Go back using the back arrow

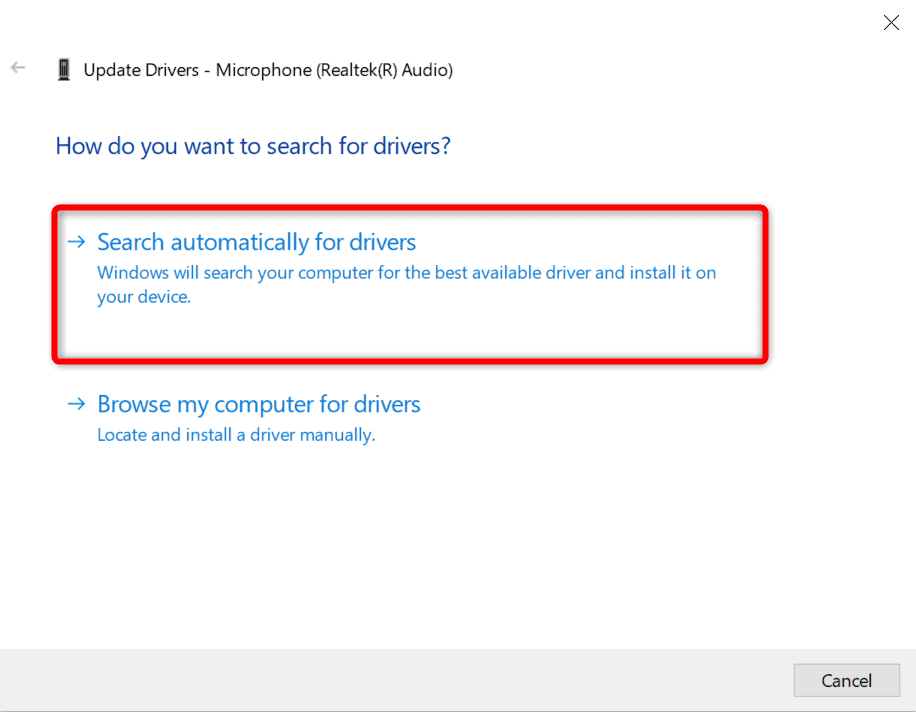click(x=18, y=68)
